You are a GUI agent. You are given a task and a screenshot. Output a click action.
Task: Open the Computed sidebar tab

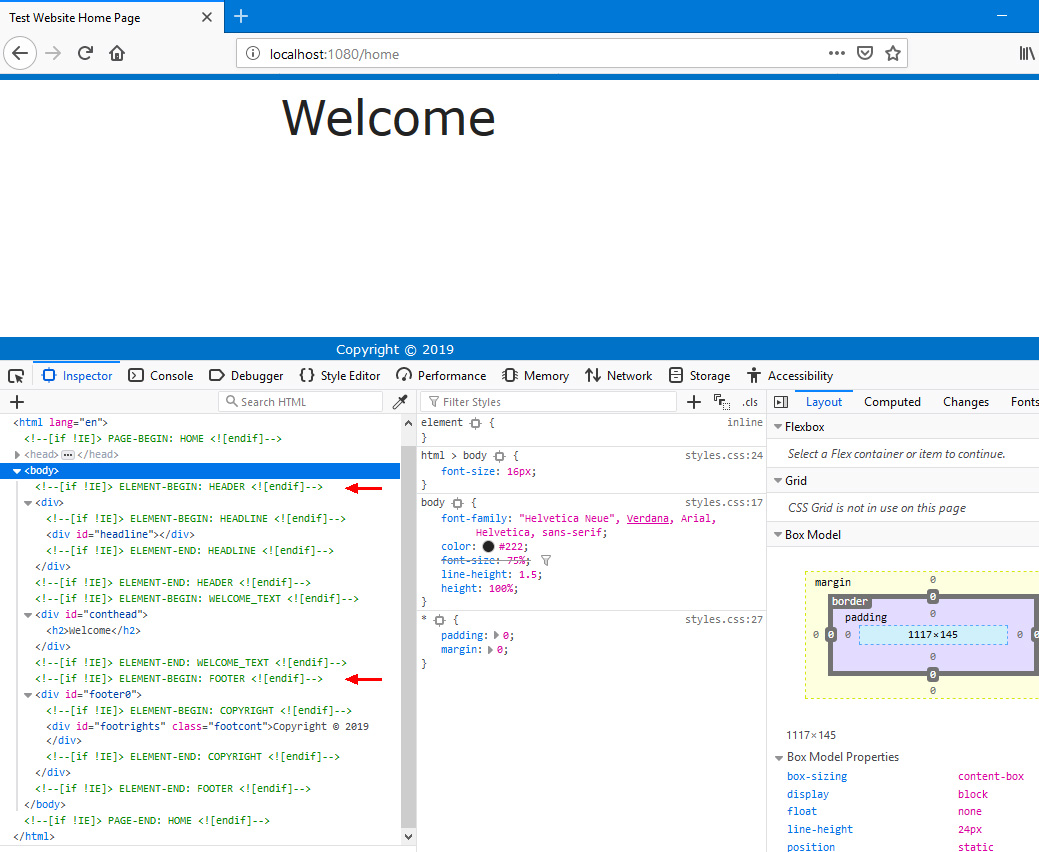pyautogui.click(x=892, y=402)
